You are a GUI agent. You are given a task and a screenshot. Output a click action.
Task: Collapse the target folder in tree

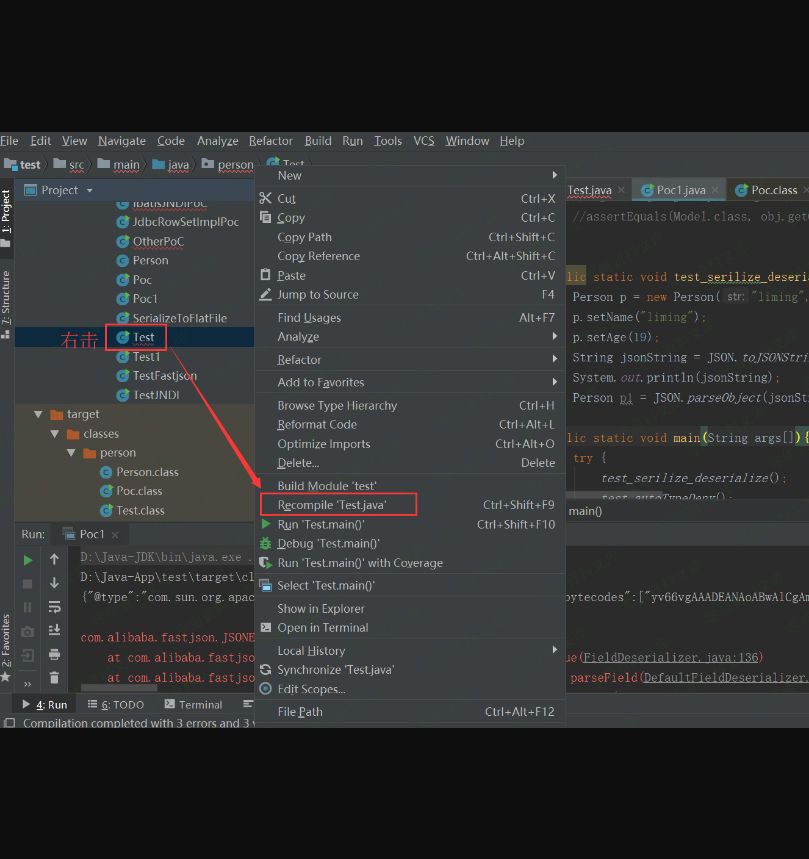pos(39,415)
